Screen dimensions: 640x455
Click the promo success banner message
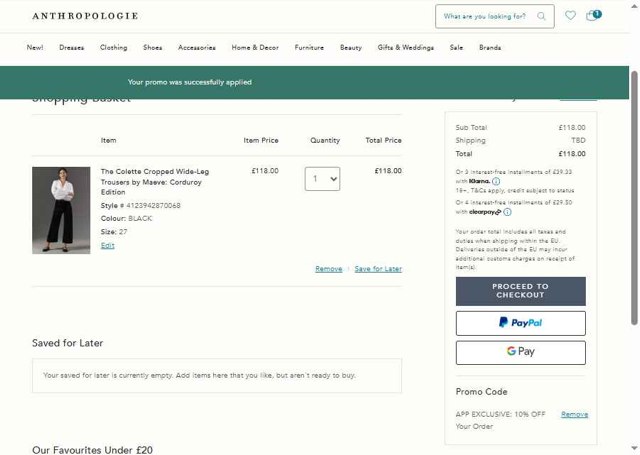190,82
